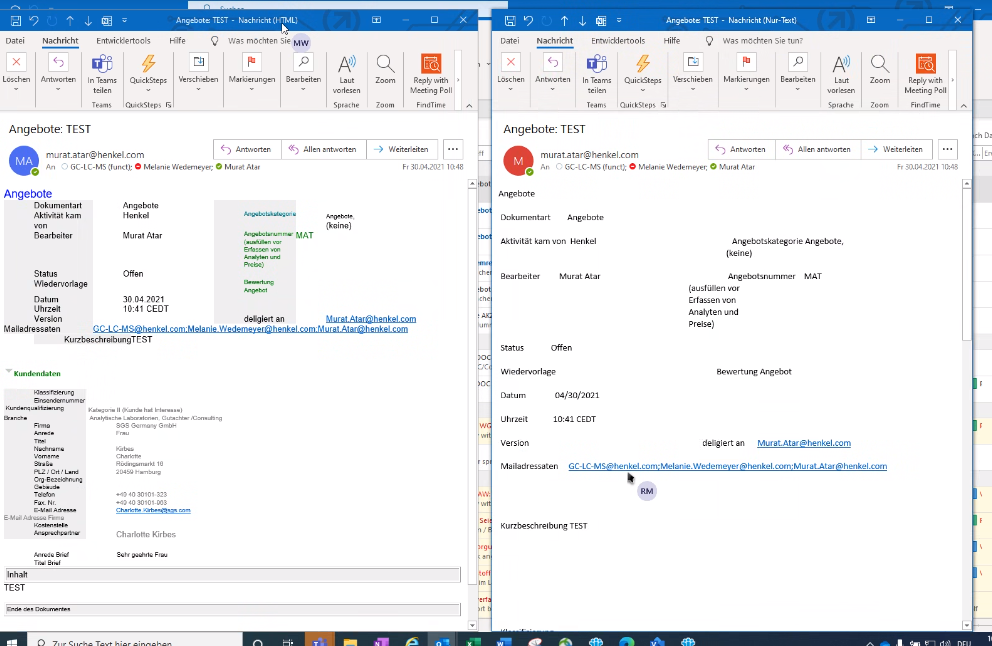Share to Teams in left HTML window ribbon

(x=102, y=63)
